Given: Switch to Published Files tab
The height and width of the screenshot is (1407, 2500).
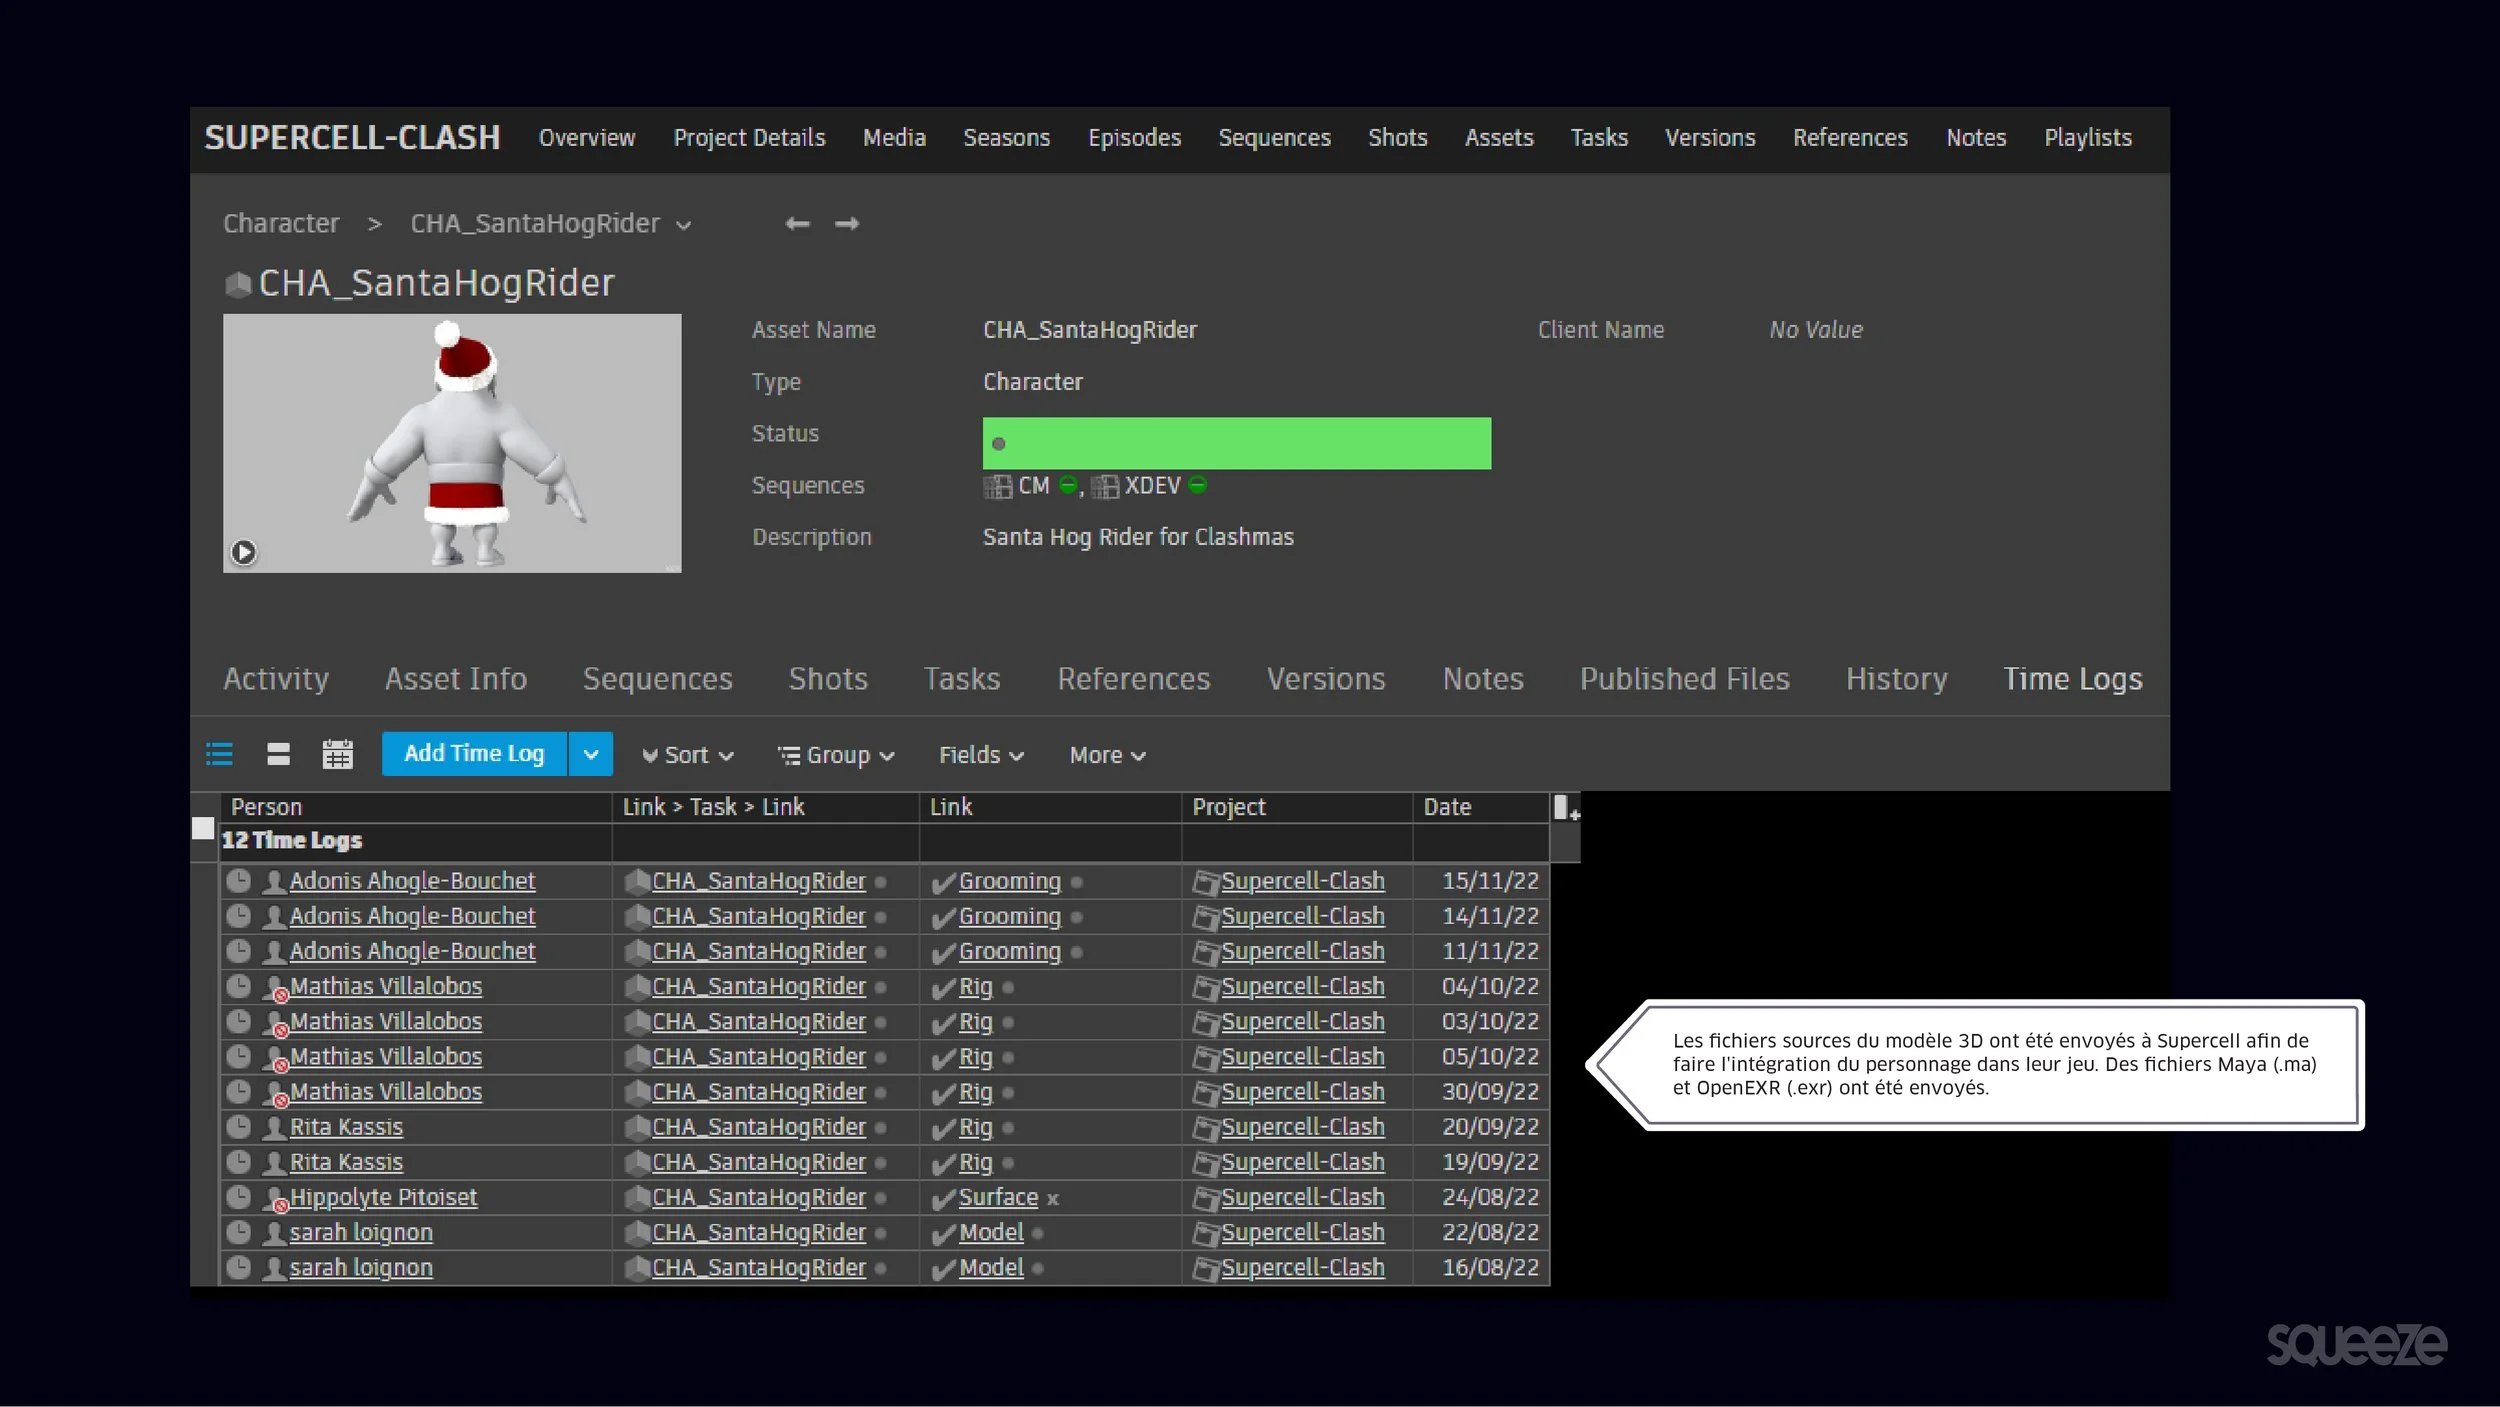Looking at the screenshot, I should pyautogui.click(x=1684, y=679).
